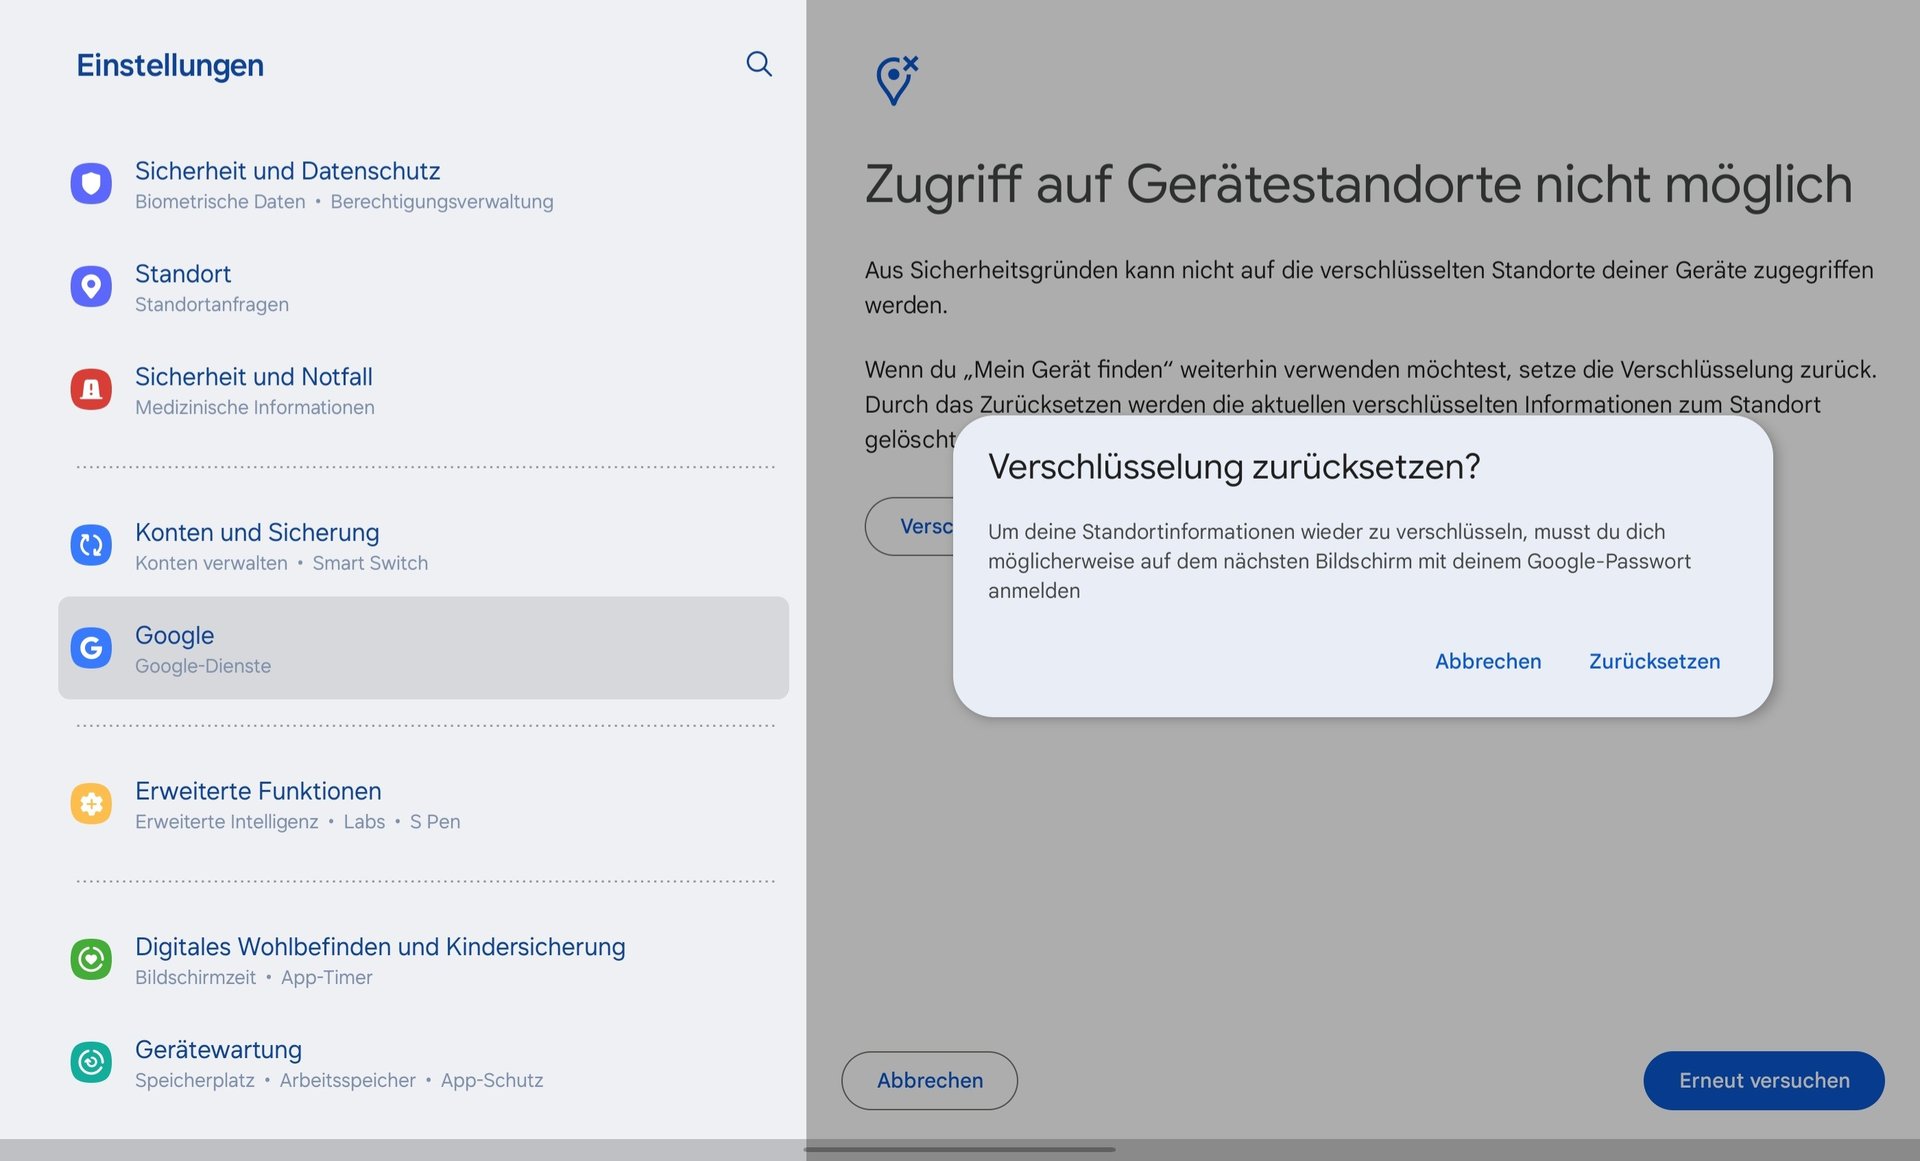Click the Digitales Wohlbefinden green icon
The image size is (1920, 1161).
91,960
